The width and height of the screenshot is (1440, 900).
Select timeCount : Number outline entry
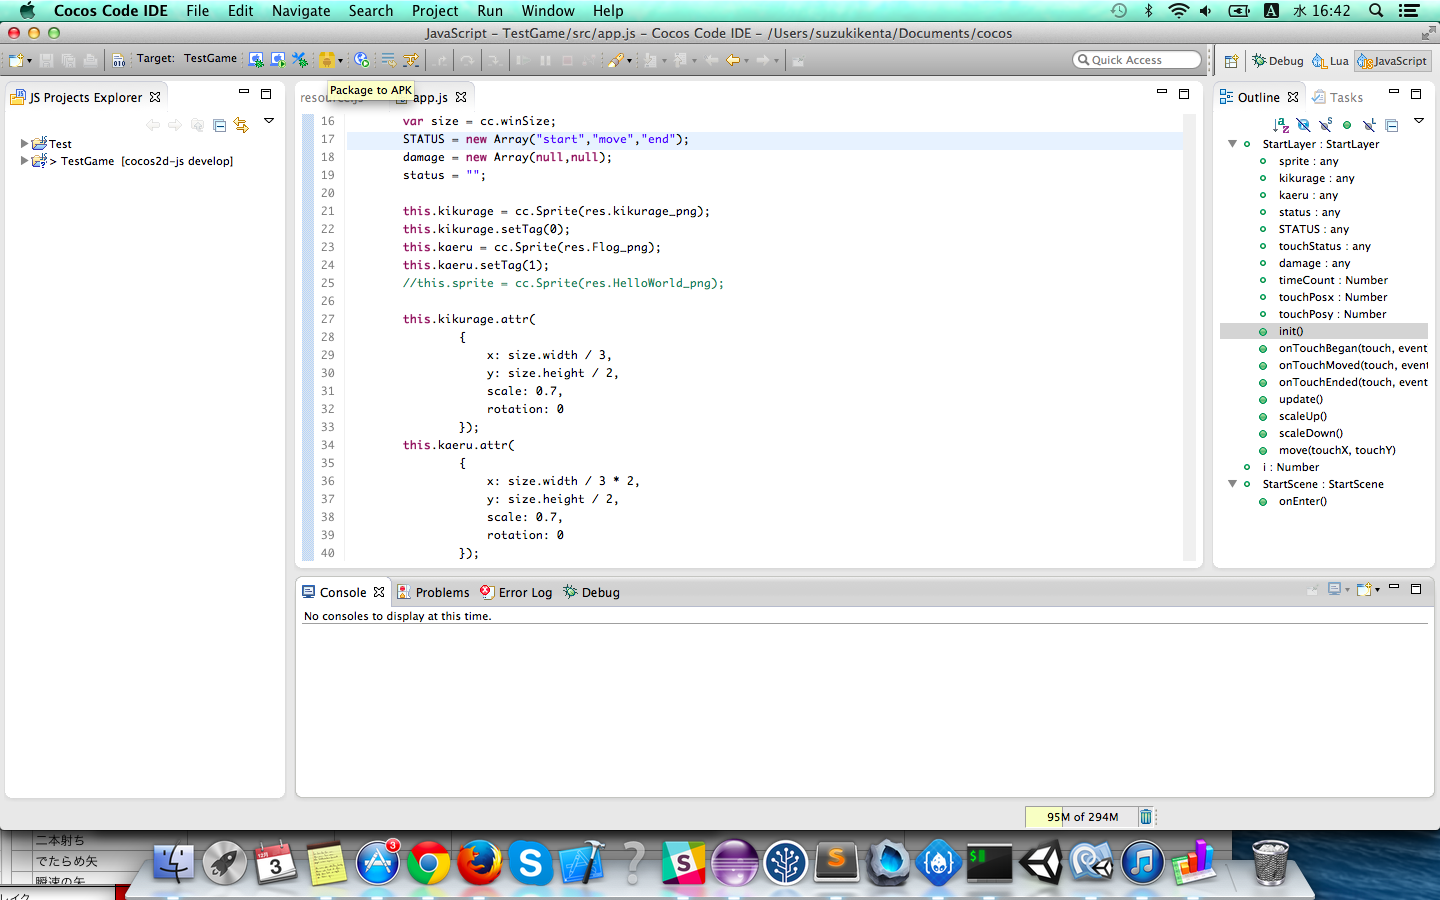(1333, 280)
